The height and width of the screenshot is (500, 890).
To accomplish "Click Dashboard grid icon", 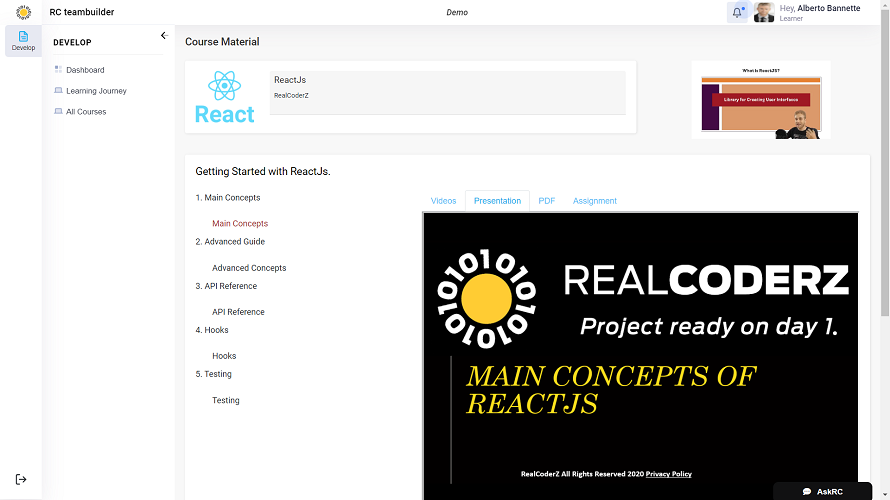I will click(x=58, y=69).
